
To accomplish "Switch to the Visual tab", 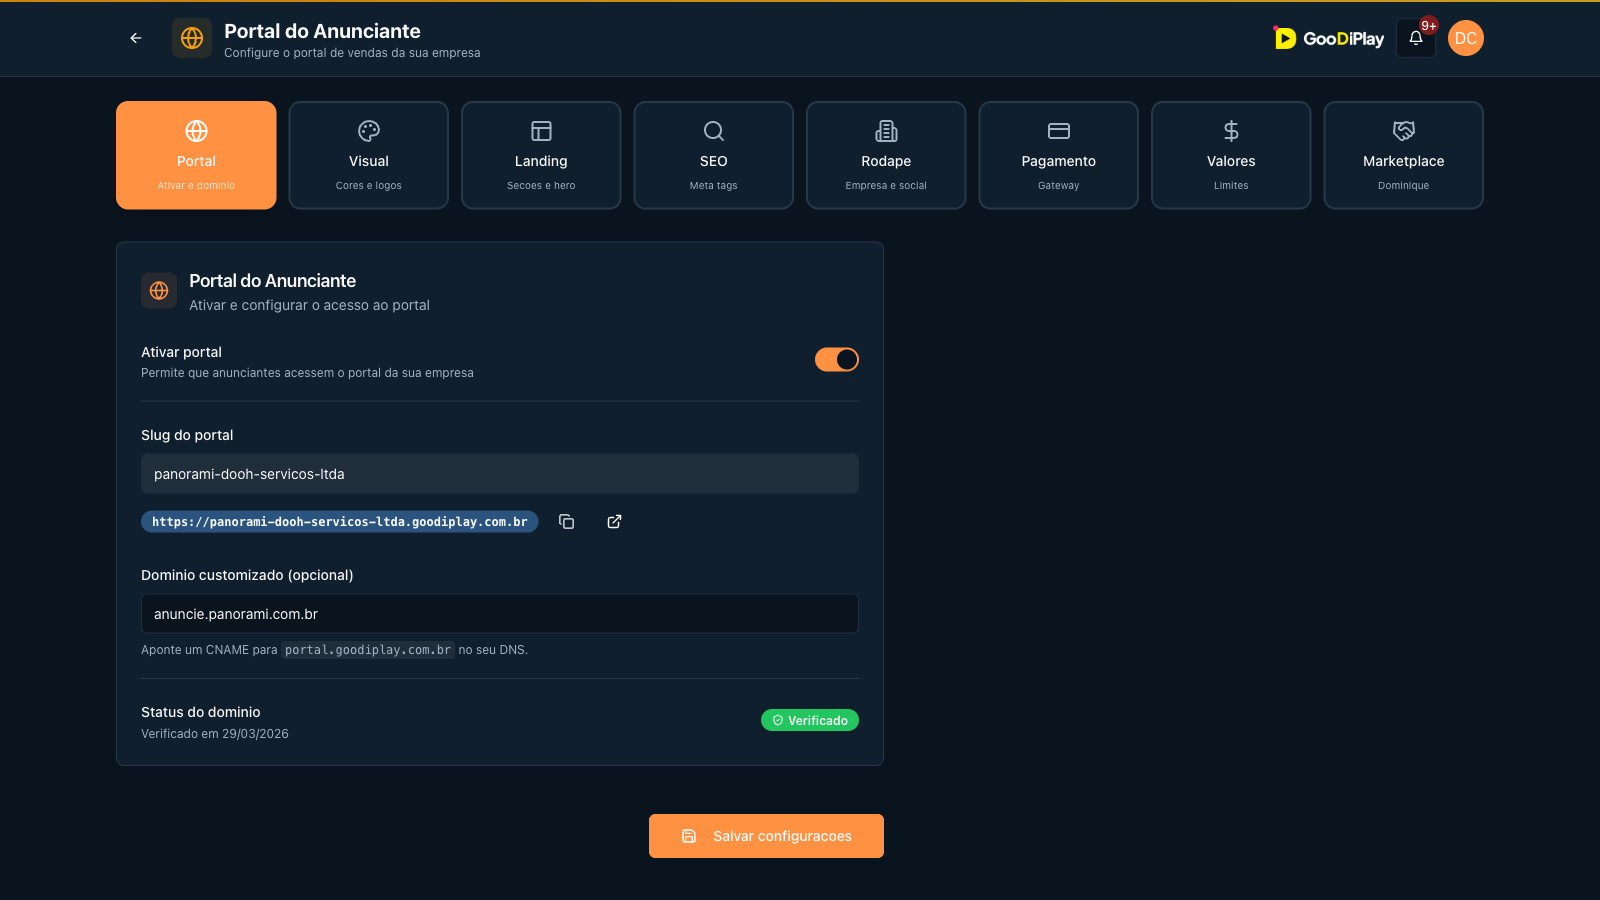I will tap(369, 155).
